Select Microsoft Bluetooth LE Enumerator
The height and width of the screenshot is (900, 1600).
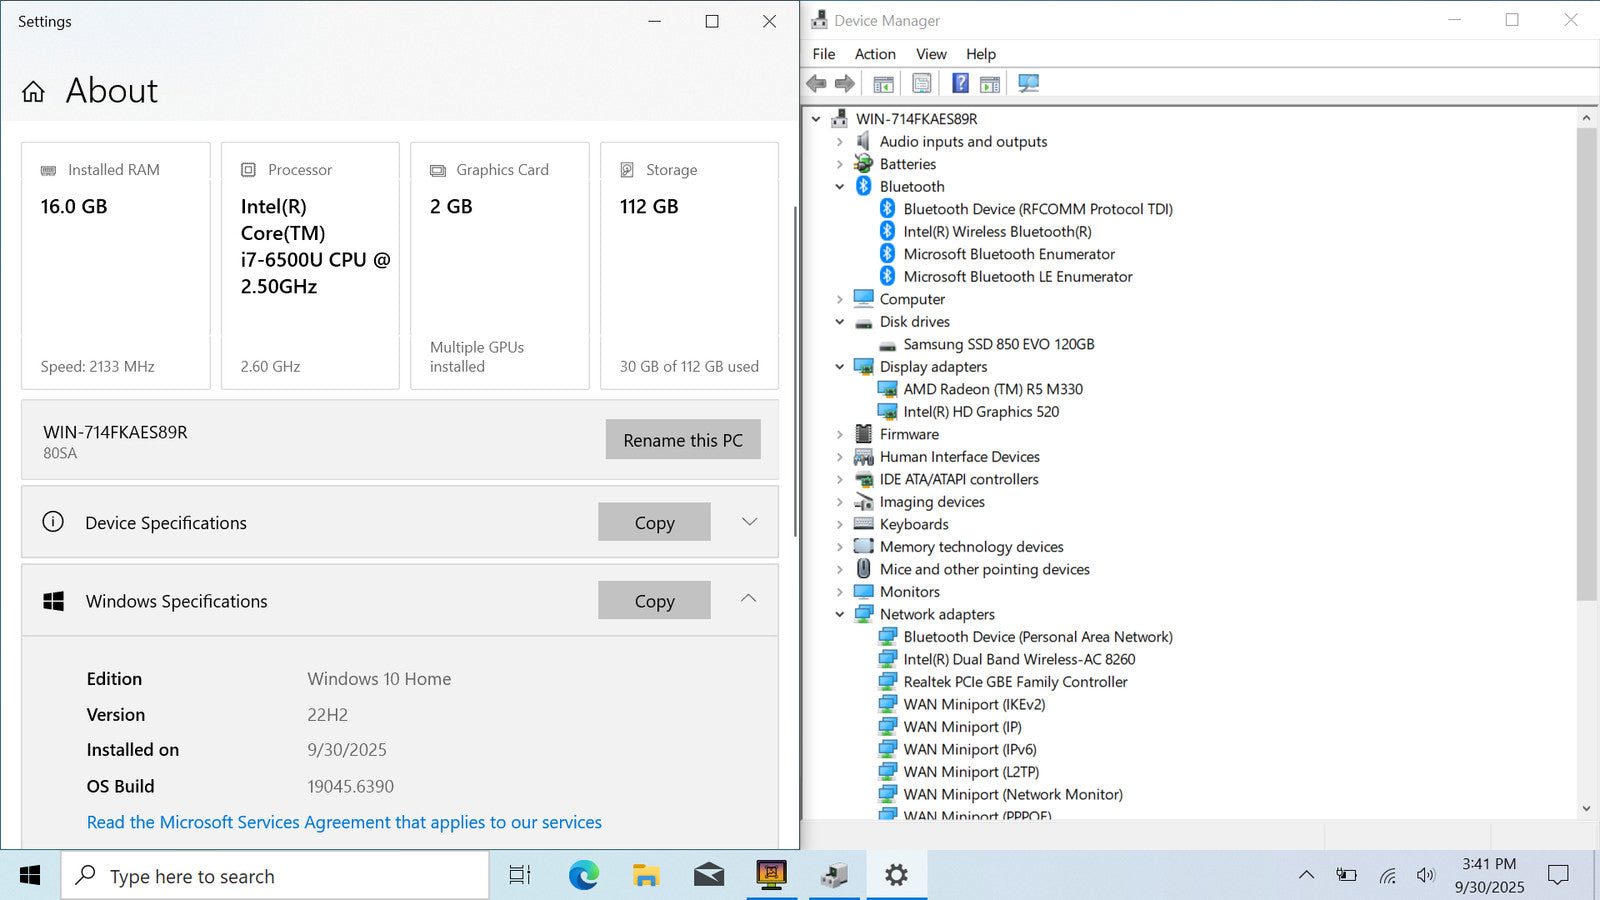pos(1018,277)
